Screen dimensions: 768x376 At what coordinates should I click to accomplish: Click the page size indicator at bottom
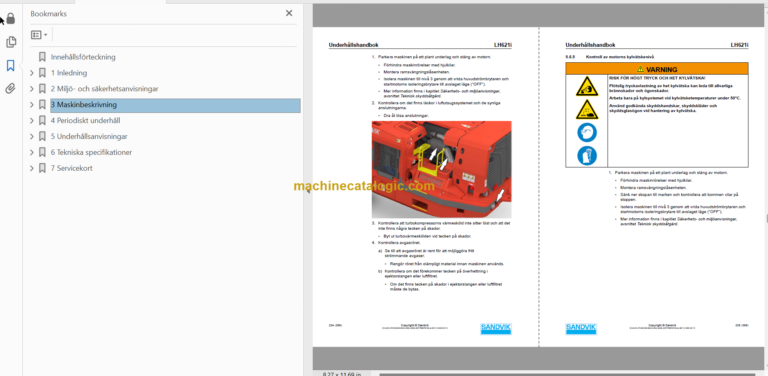[342, 374]
